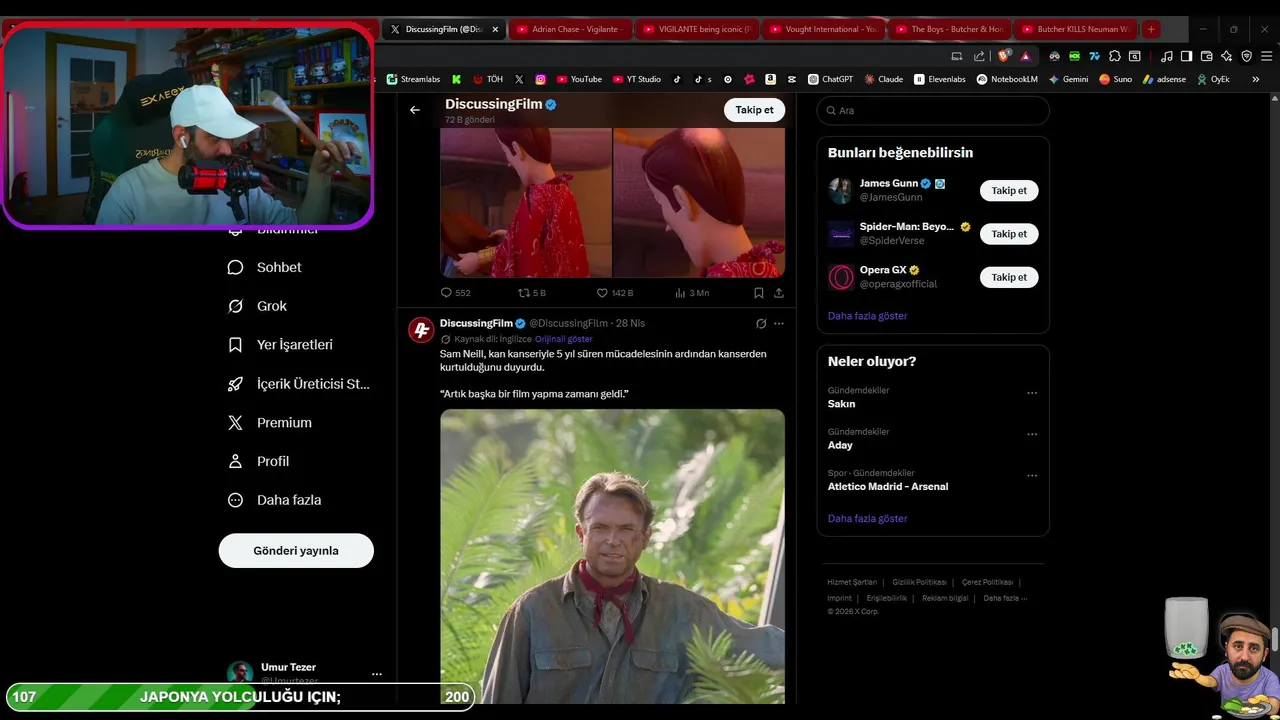Click the Ara search field
This screenshot has height=720, width=1280.
tap(933, 110)
